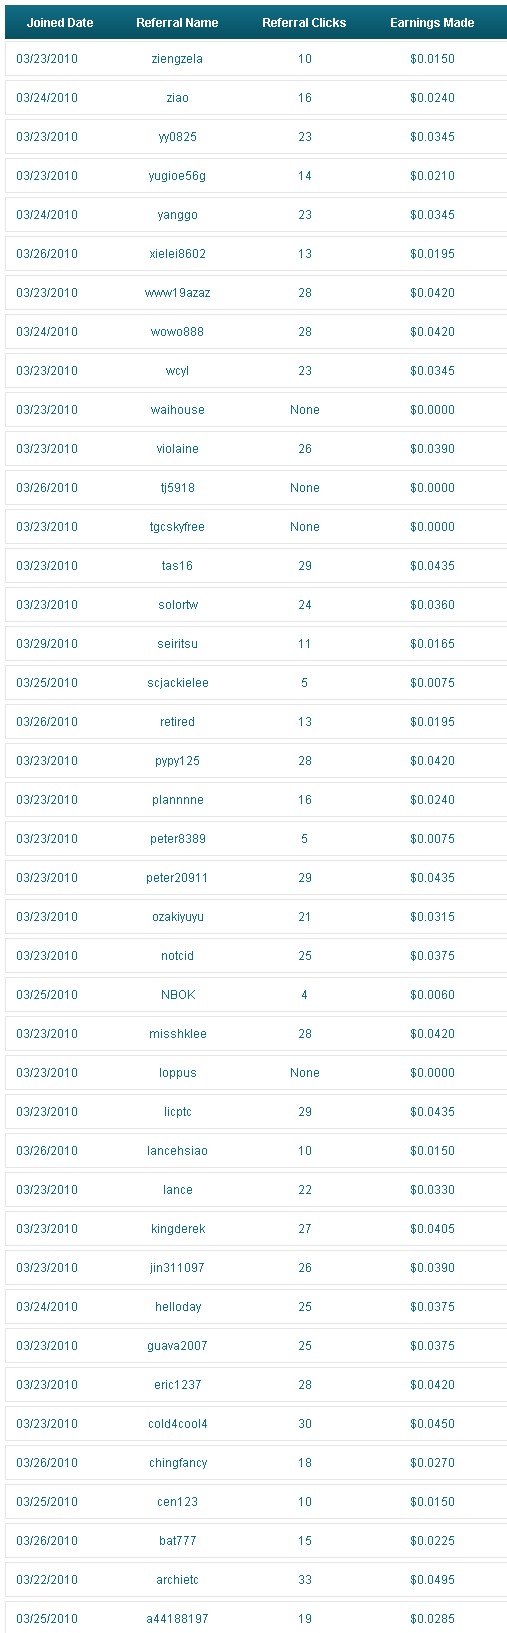Click referral name www19azaz
Viewport: 507px width, 1633px height.
click(x=177, y=293)
